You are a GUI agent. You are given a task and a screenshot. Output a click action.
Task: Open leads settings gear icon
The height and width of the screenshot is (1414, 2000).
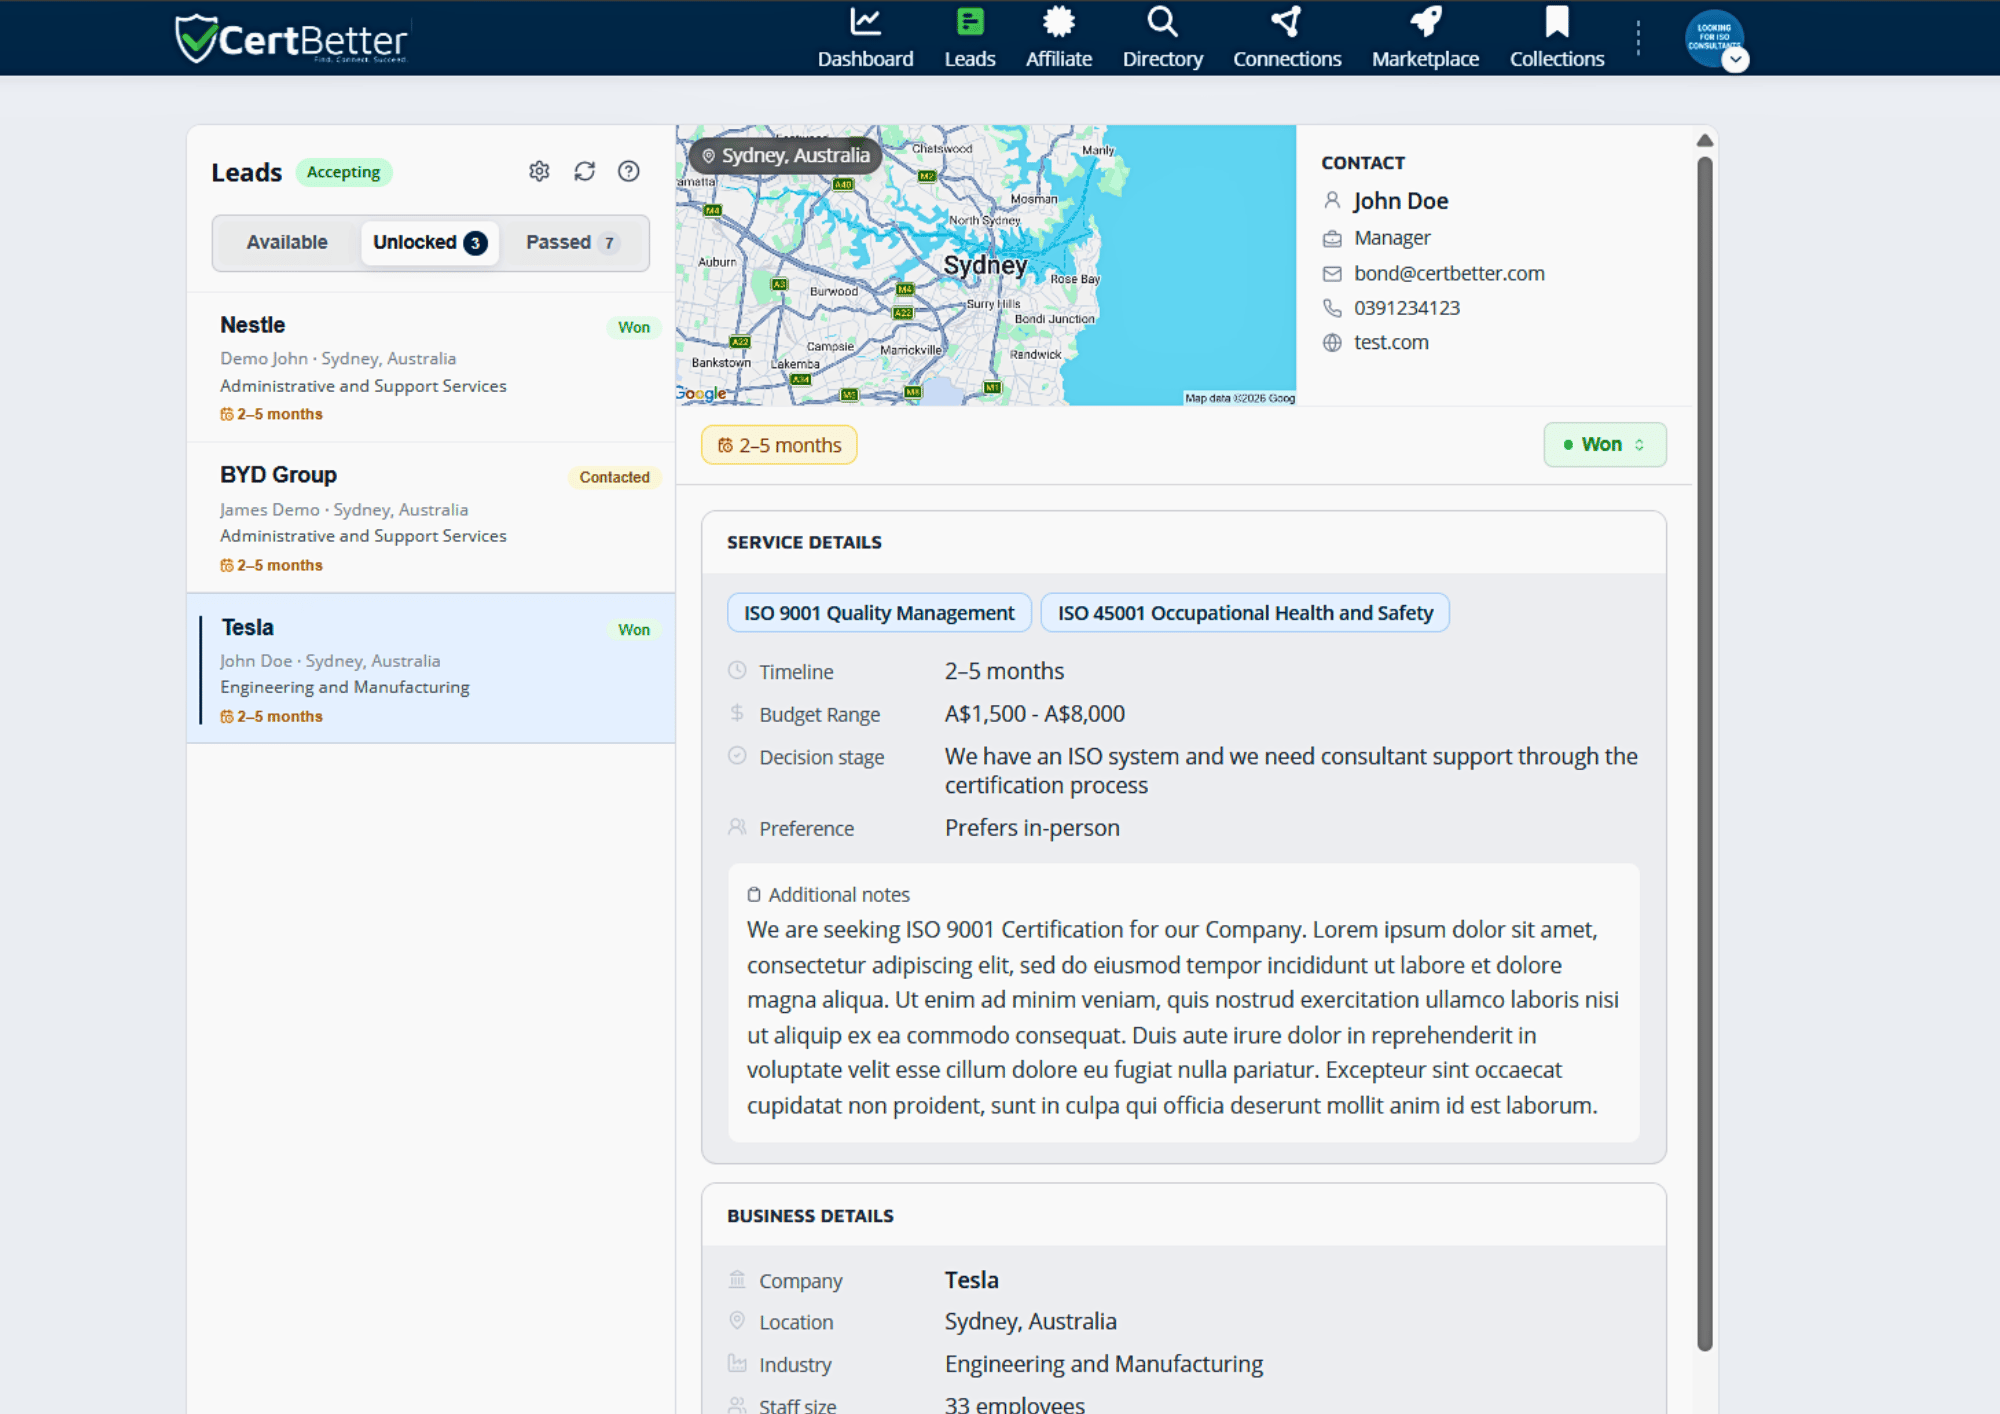(x=539, y=171)
